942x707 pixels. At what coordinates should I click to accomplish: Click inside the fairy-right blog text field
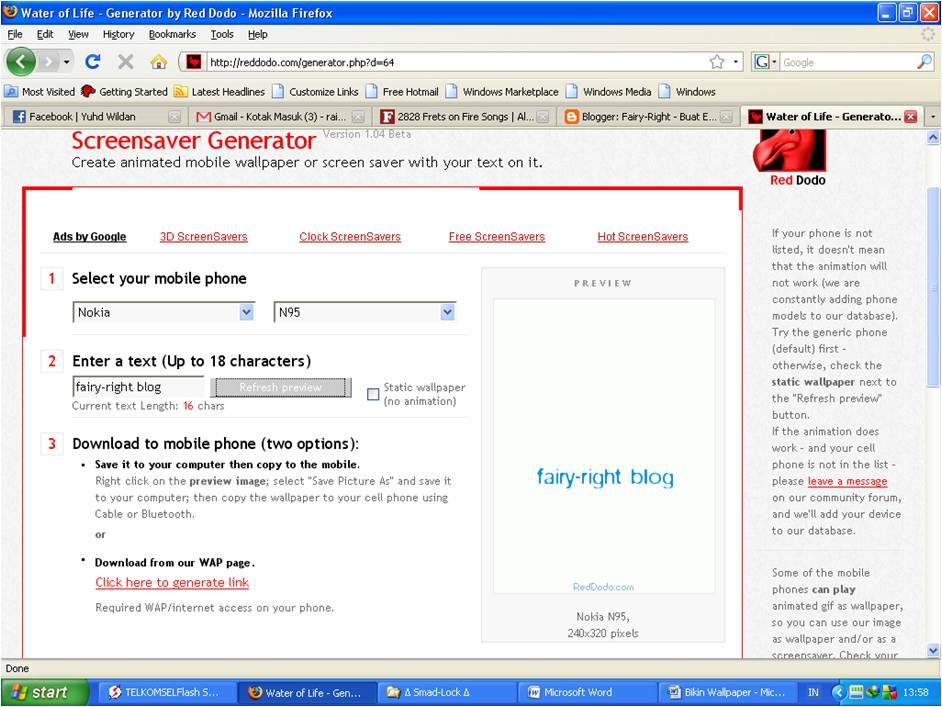[x=135, y=386]
